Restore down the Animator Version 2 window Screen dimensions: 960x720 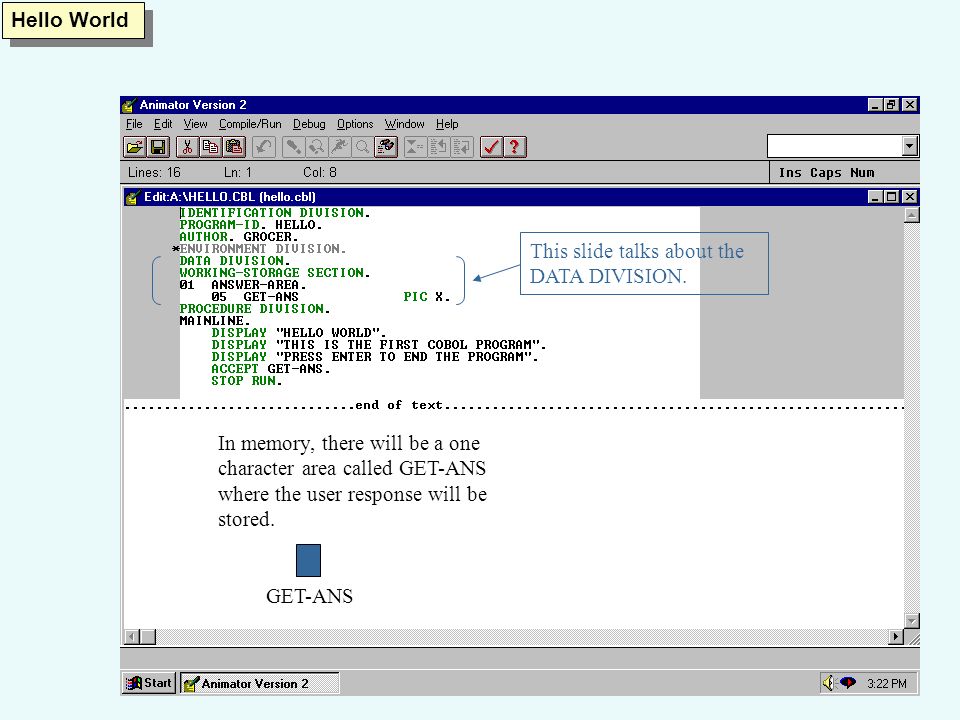point(892,105)
